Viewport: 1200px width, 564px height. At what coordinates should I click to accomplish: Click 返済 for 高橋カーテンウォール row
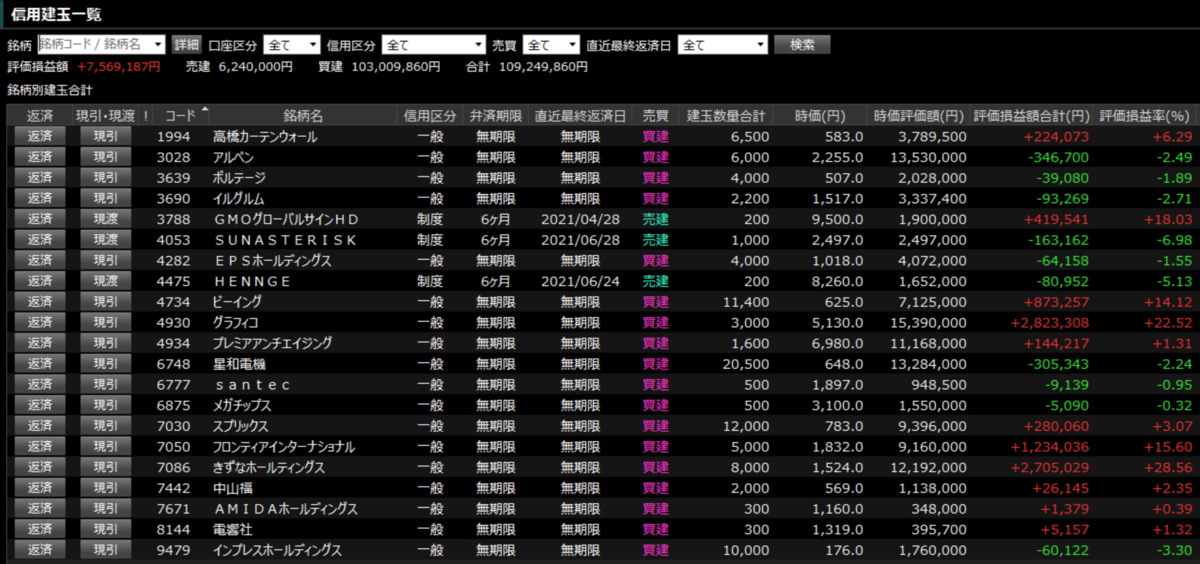coord(40,136)
